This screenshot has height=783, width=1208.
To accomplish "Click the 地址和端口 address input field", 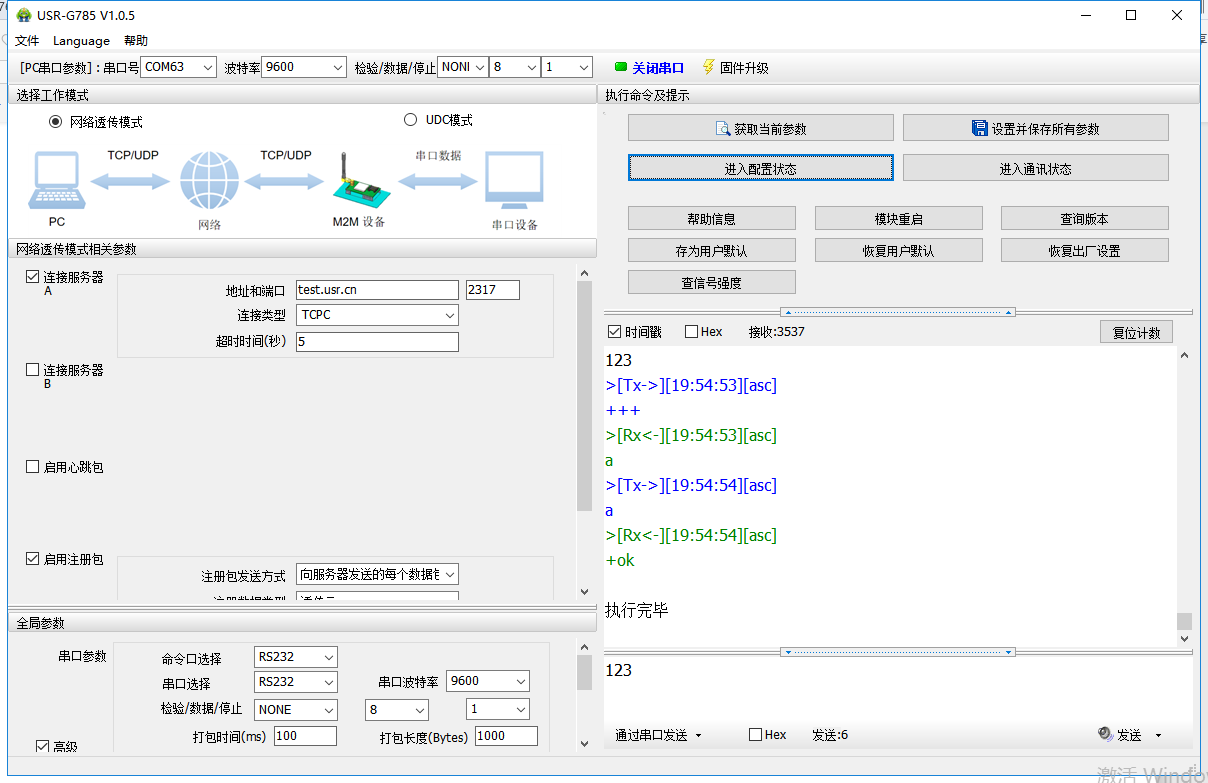I will (376, 290).
